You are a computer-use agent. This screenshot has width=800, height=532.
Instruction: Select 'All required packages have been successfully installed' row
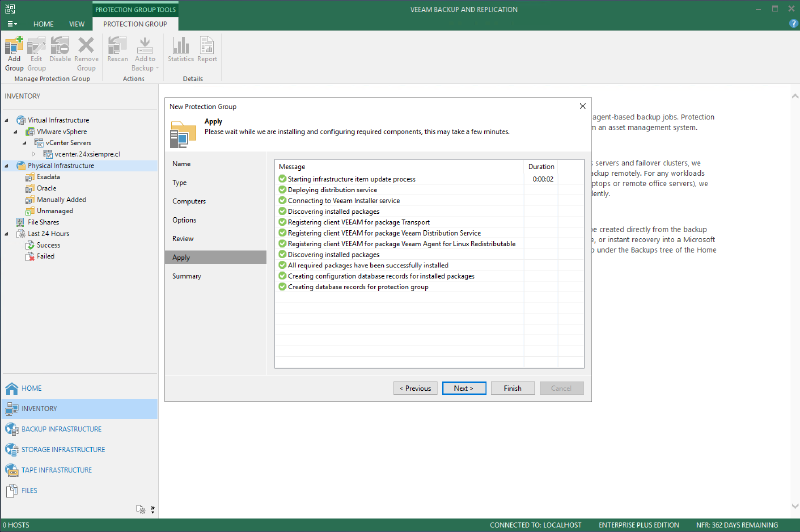[x=429, y=265]
